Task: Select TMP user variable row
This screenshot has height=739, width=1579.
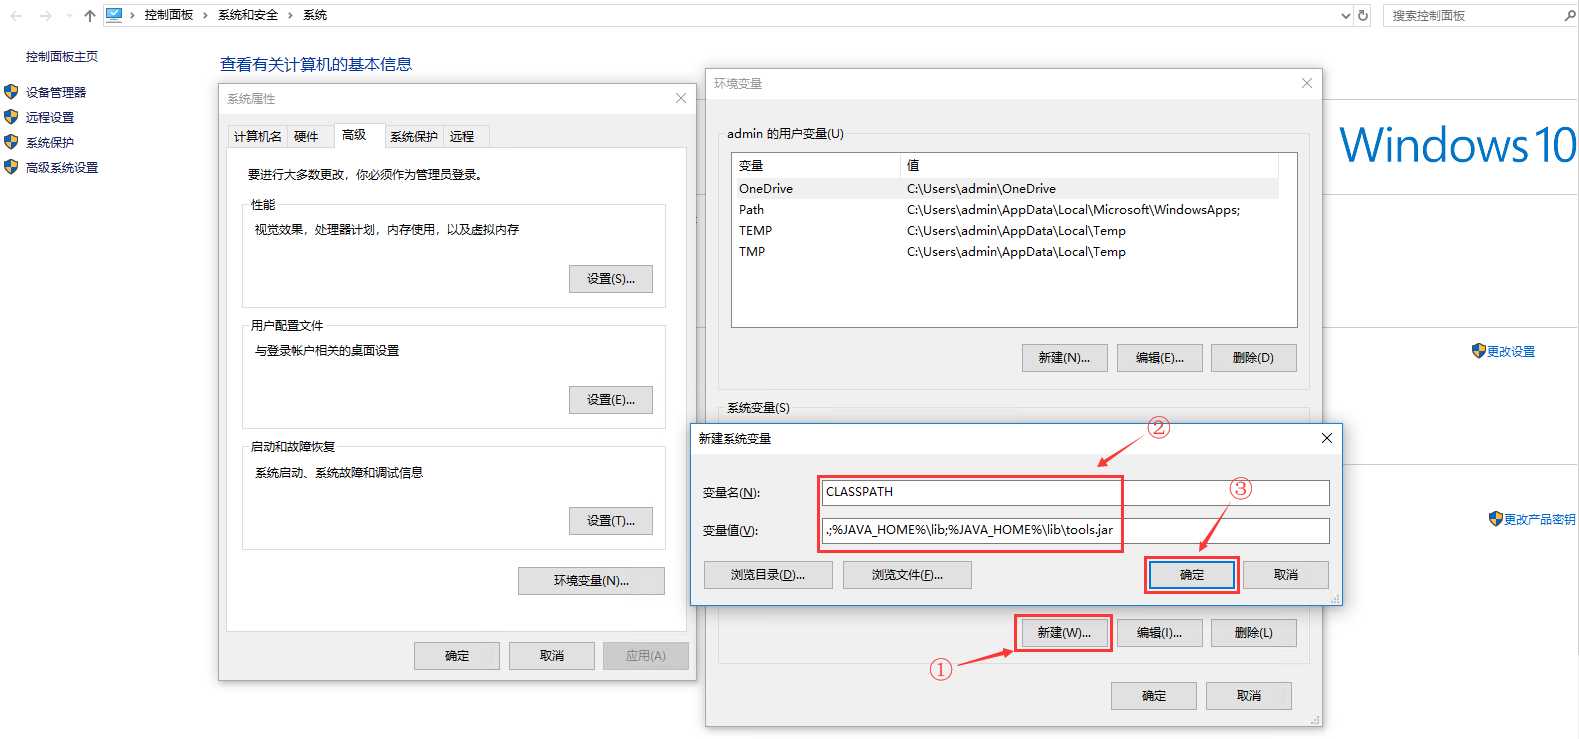Action: [1006, 252]
